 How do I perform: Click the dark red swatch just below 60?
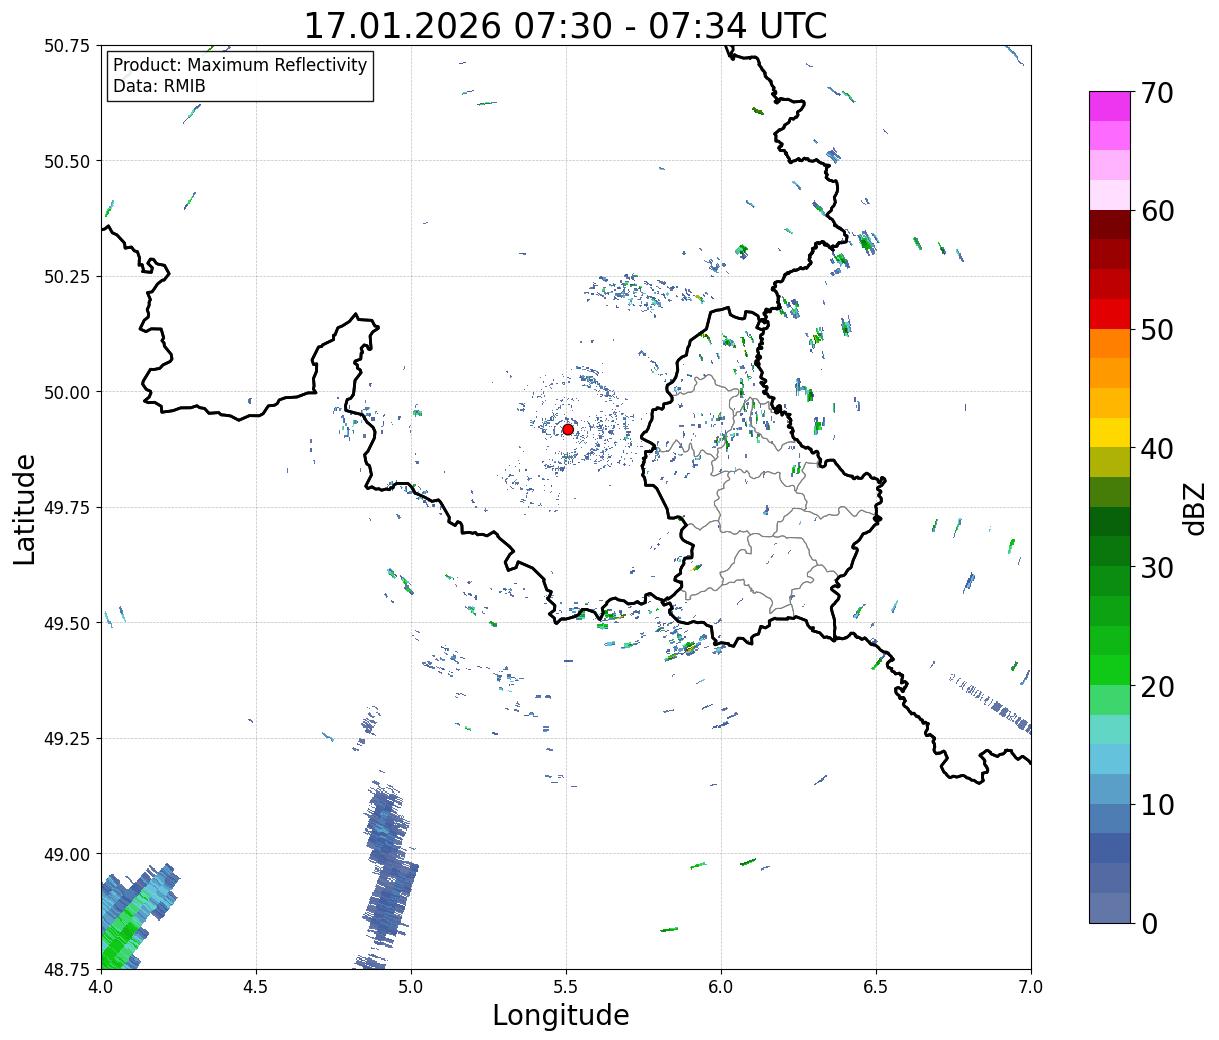pos(1110,225)
